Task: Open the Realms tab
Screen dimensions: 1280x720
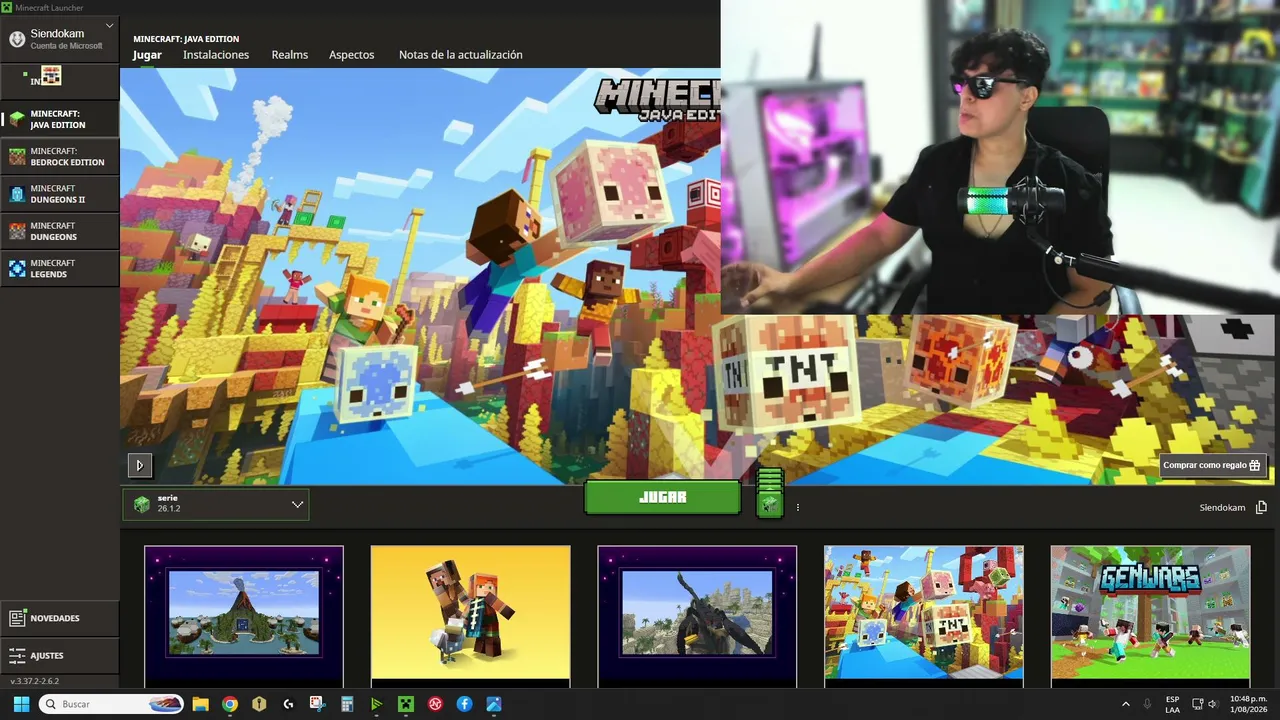Action: pyautogui.click(x=290, y=55)
